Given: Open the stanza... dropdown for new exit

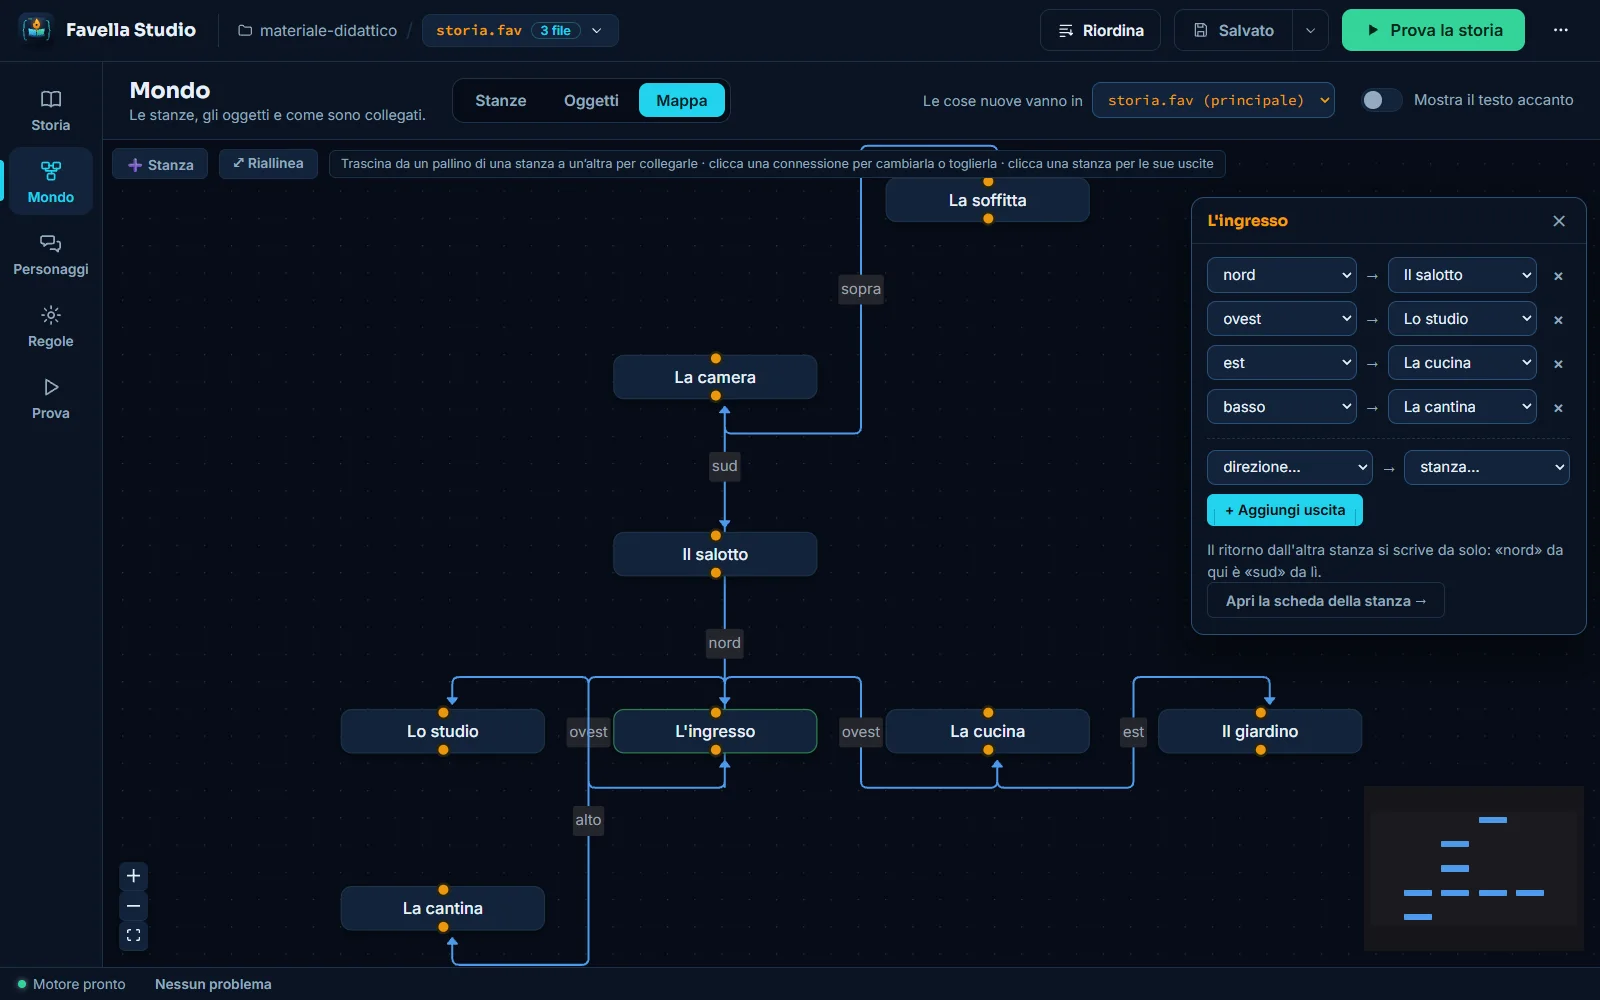Looking at the screenshot, I should coord(1487,467).
